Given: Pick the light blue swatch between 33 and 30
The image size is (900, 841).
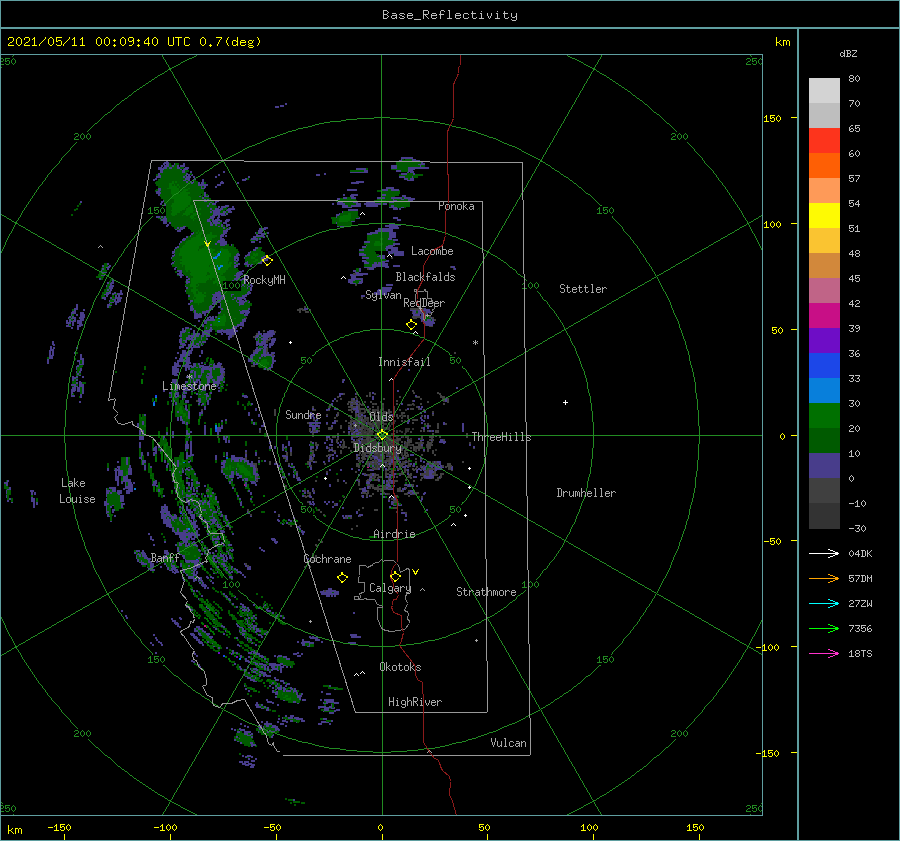Looking at the screenshot, I should click(824, 391).
